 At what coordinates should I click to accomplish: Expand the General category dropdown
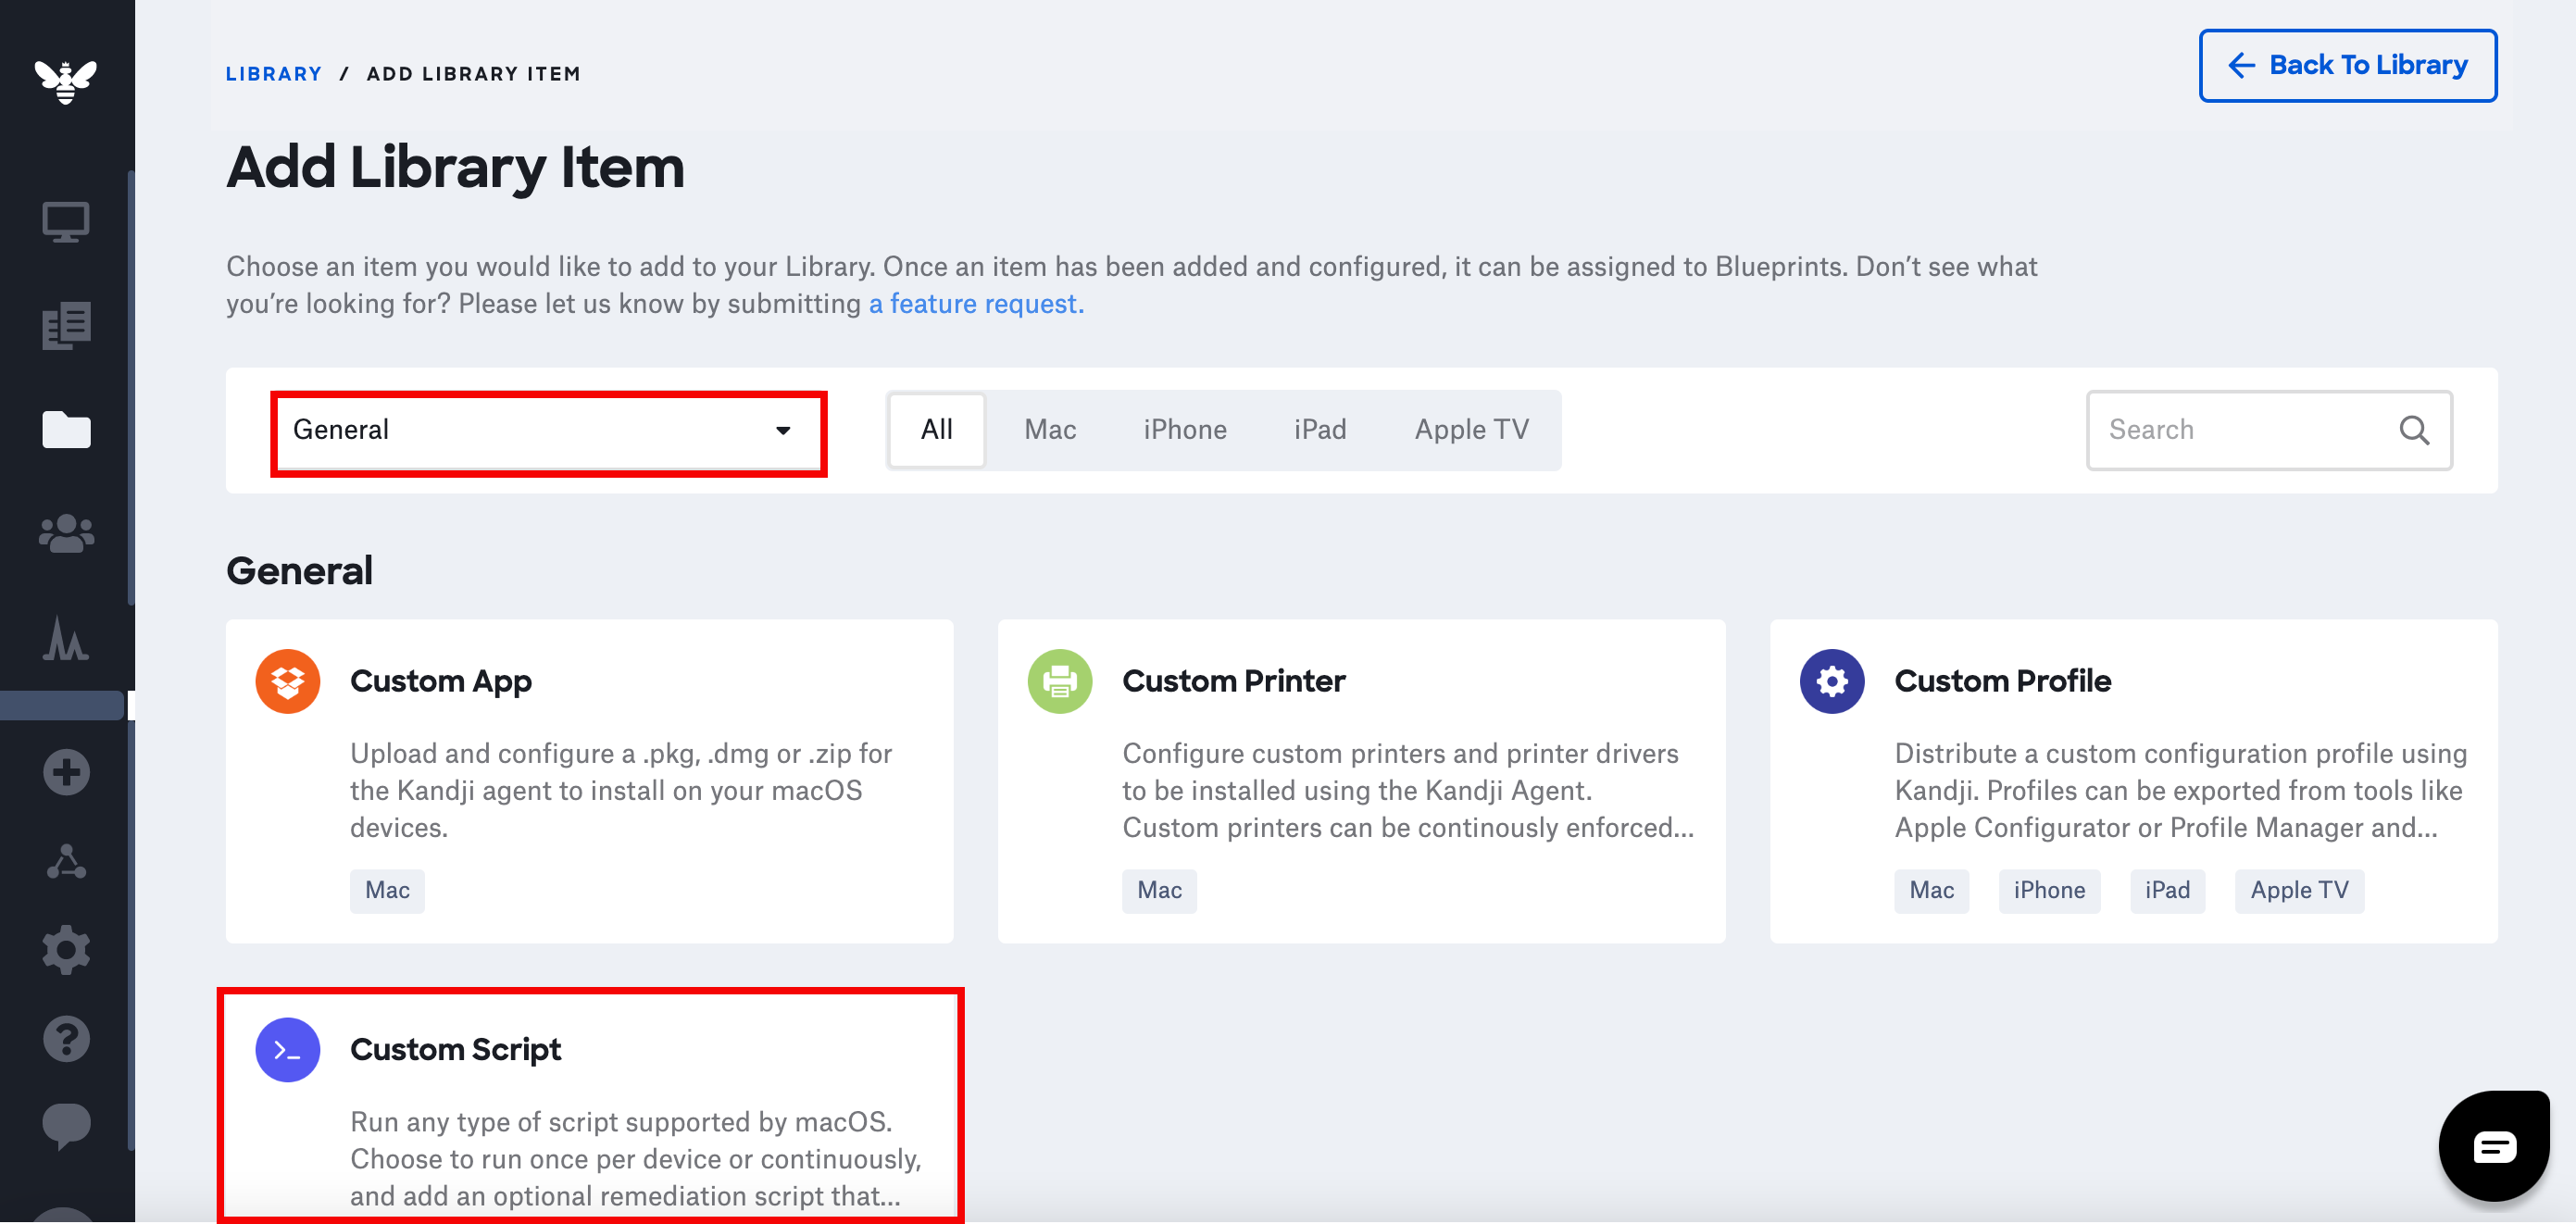547,430
